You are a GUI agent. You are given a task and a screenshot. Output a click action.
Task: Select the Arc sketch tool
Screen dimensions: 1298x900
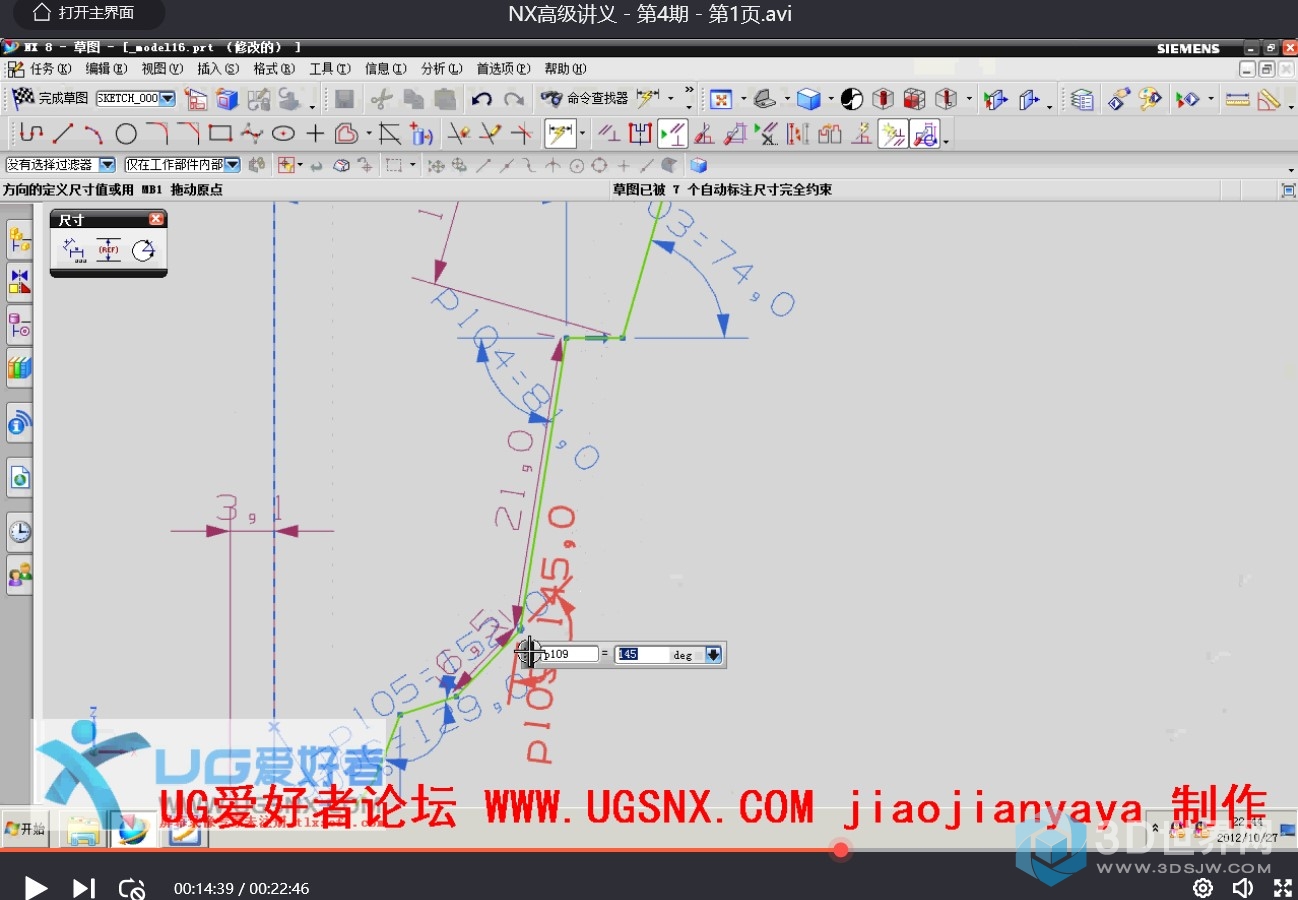(x=94, y=133)
